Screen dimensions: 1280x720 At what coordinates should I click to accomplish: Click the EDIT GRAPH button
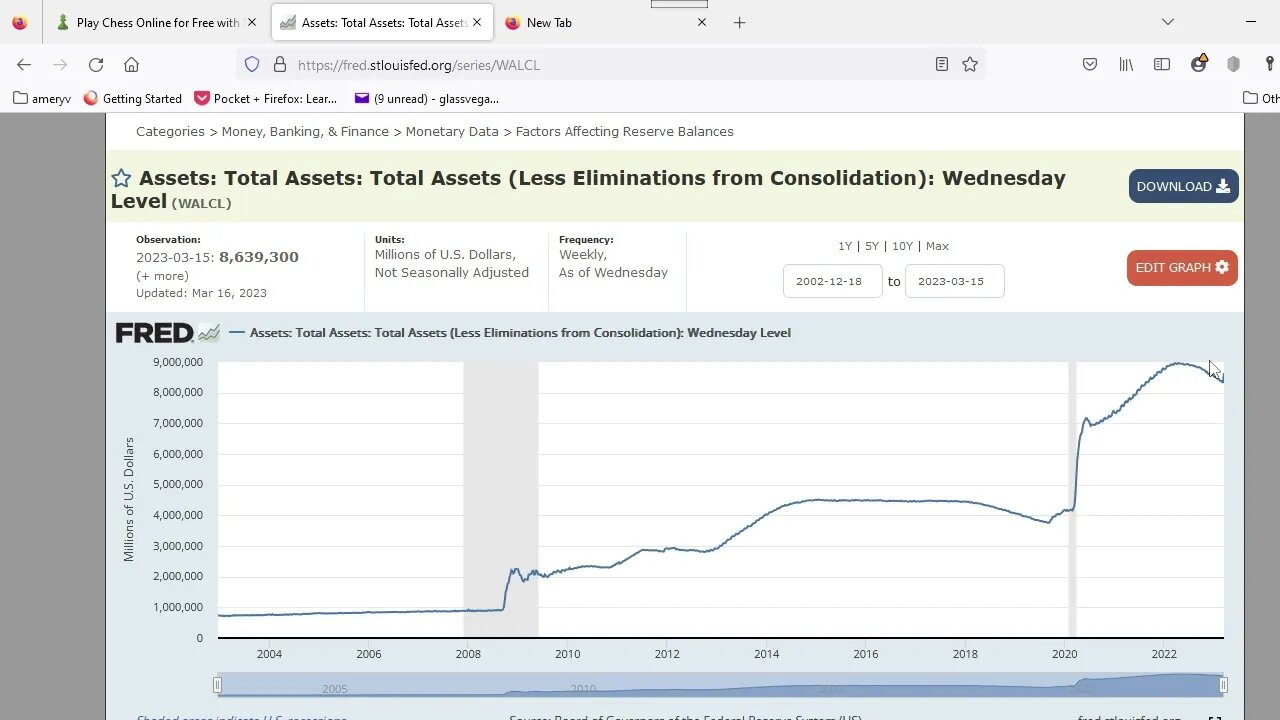[1182, 267]
